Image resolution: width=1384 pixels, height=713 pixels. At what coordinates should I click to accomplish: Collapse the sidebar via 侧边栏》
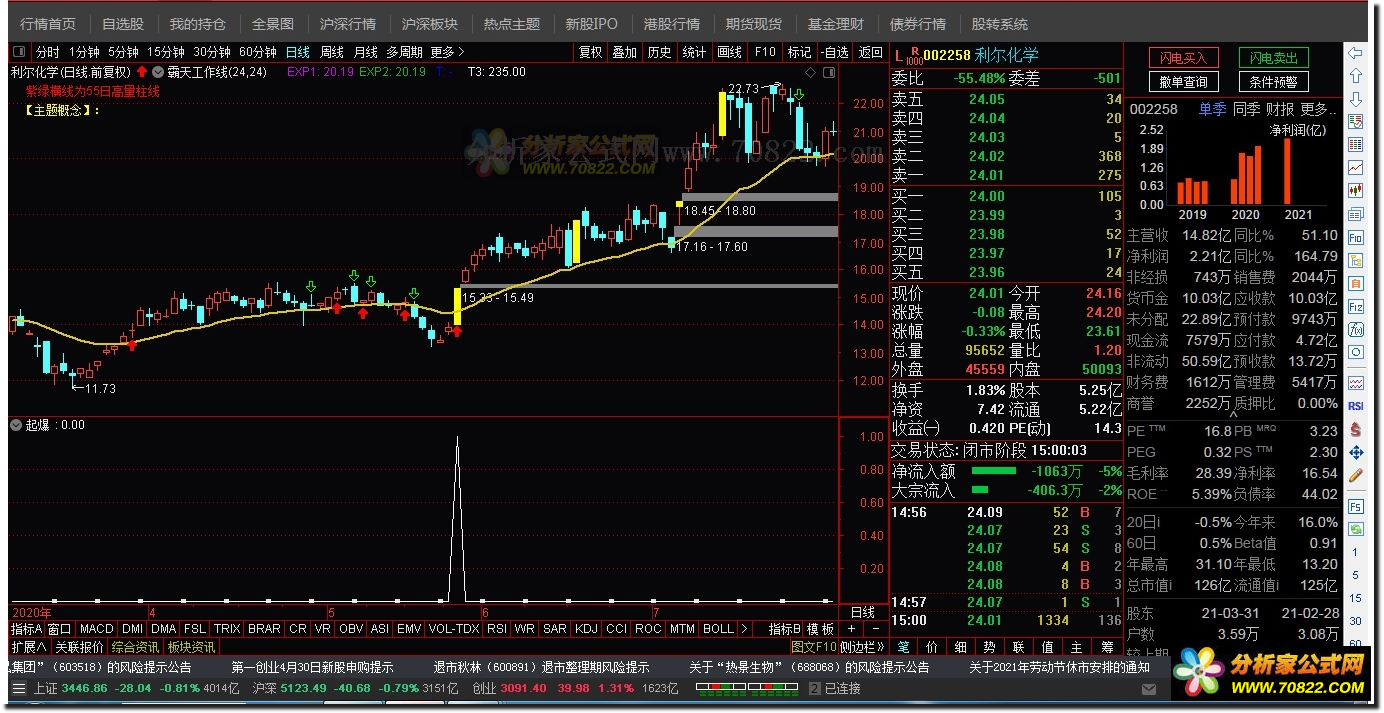[x=863, y=647]
